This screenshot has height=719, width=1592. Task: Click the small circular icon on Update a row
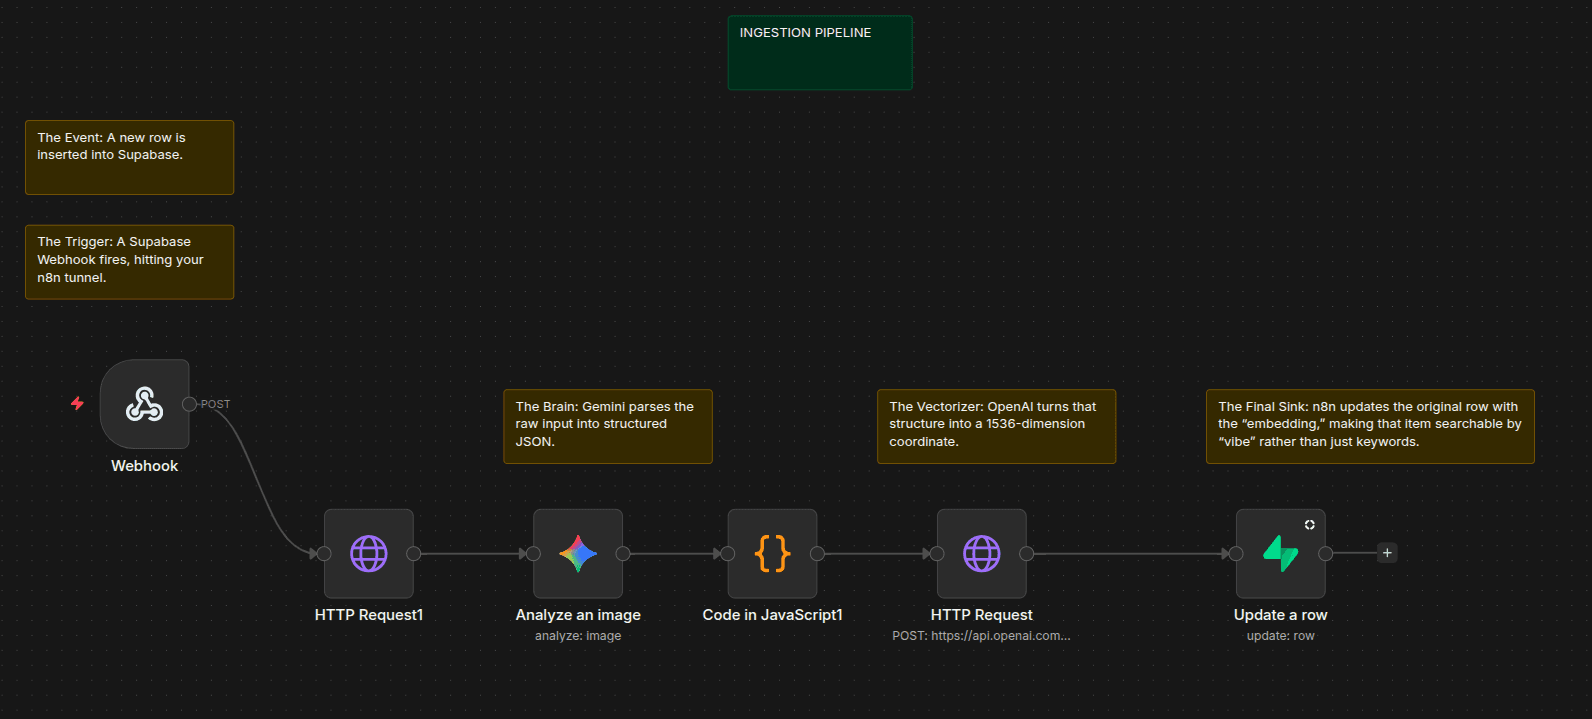[x=1309, y=525]
